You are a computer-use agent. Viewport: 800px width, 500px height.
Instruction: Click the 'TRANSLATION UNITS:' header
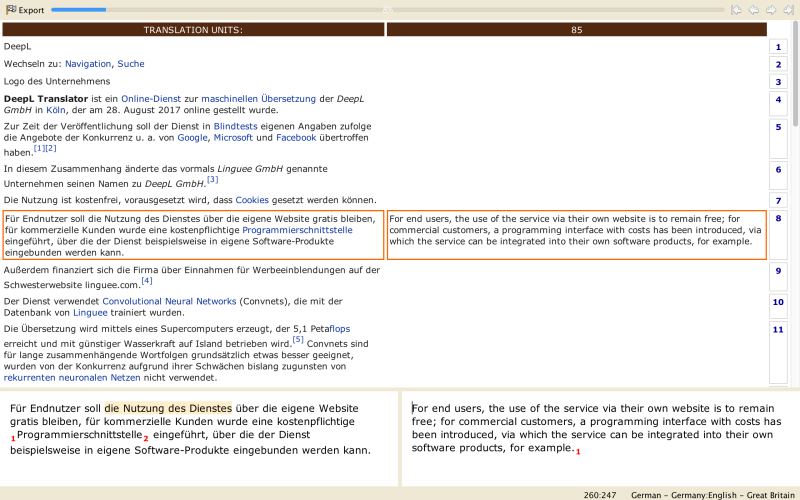(x=193, y=30)
